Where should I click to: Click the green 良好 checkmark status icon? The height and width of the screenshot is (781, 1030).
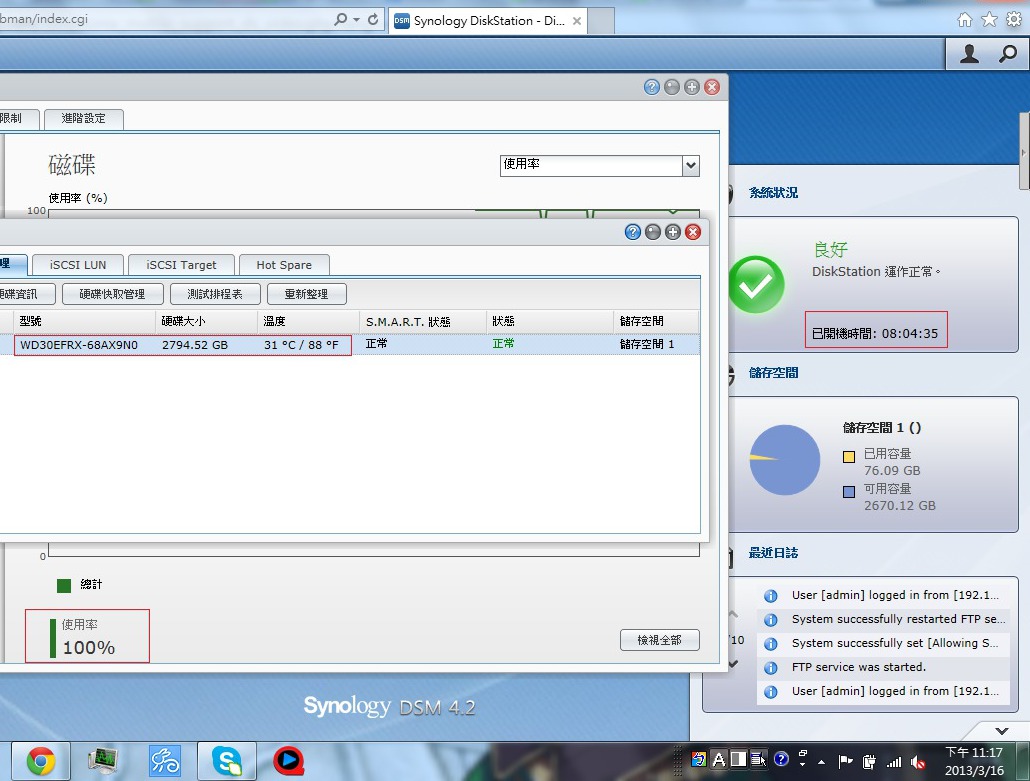(x=756, y=284)
